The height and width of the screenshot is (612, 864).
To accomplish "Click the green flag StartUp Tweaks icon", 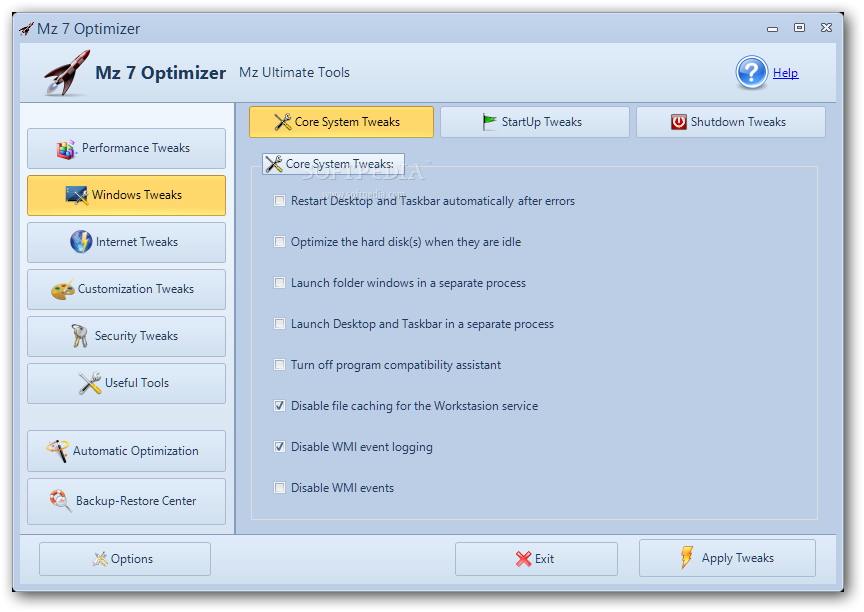I will (x=489, y=122).
